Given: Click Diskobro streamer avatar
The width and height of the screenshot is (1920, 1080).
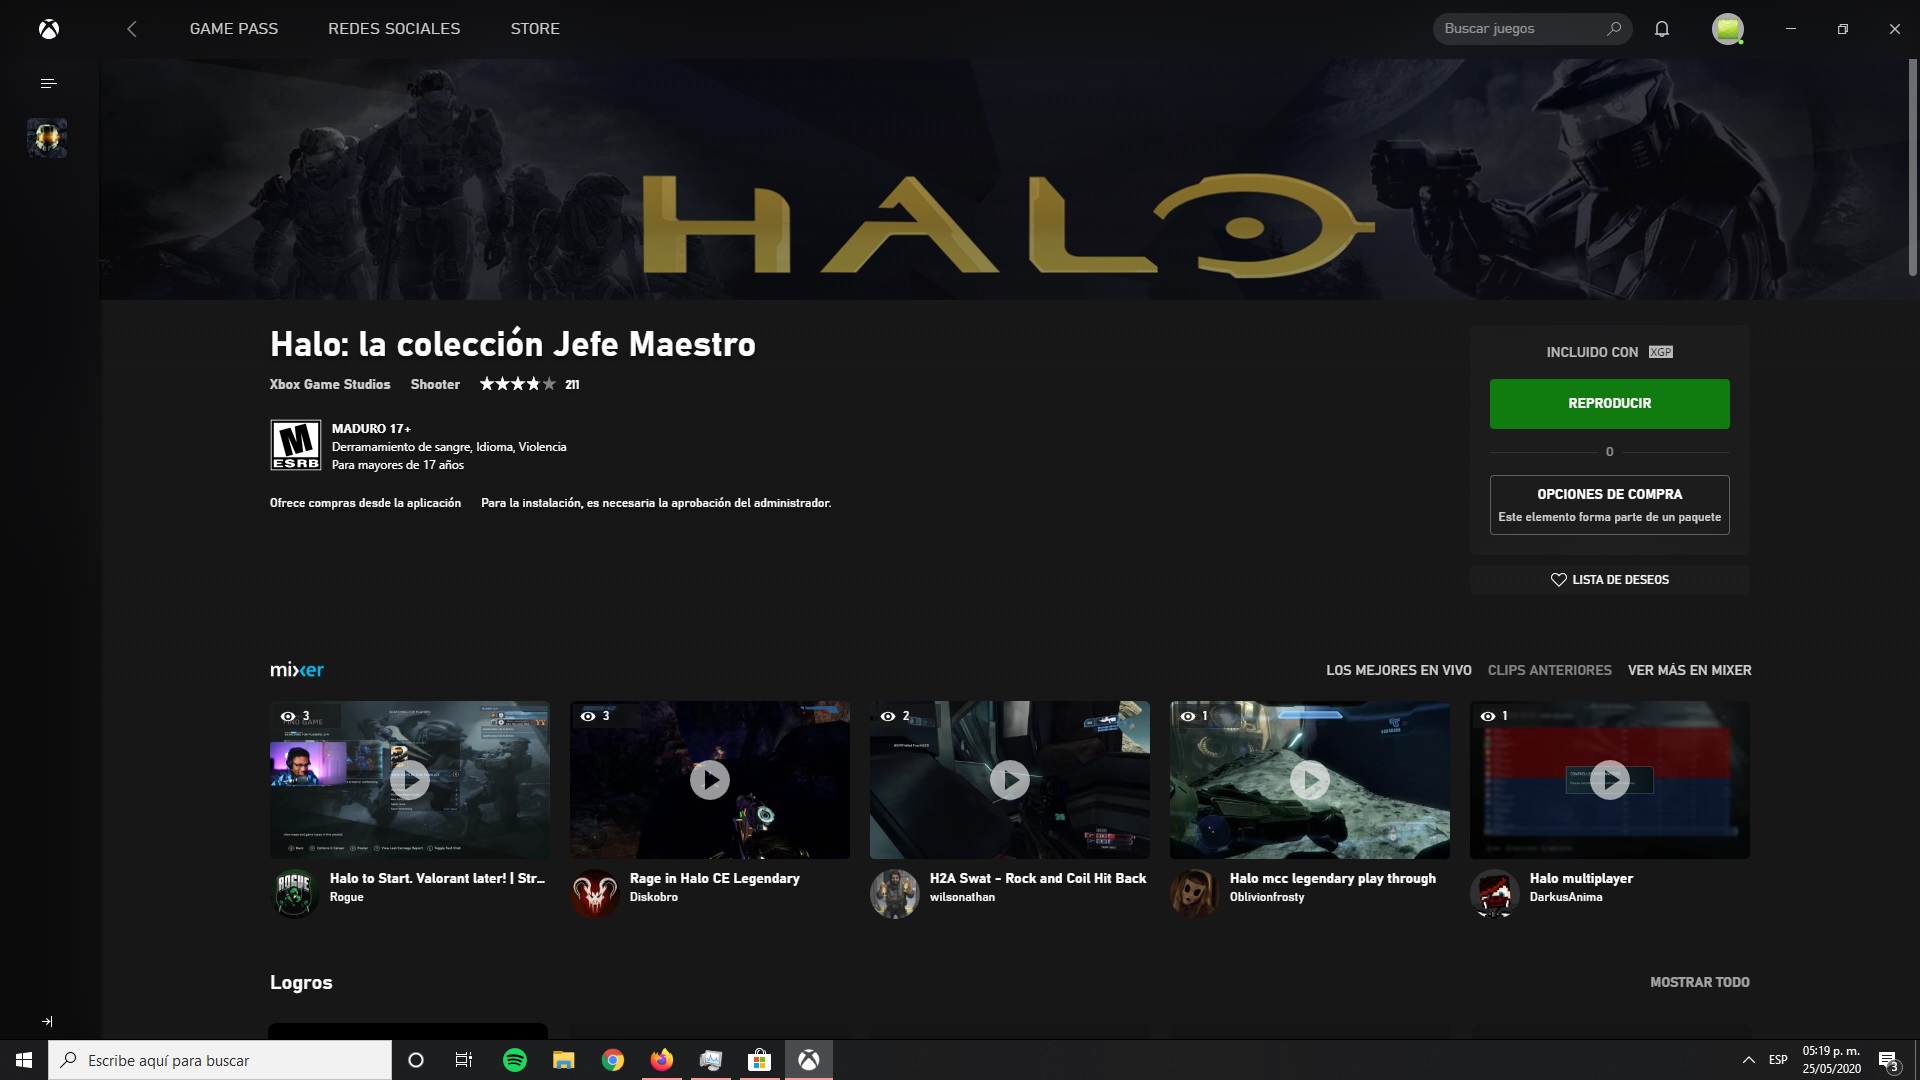Looking at the screenshot, I should [x=595, y=893].
